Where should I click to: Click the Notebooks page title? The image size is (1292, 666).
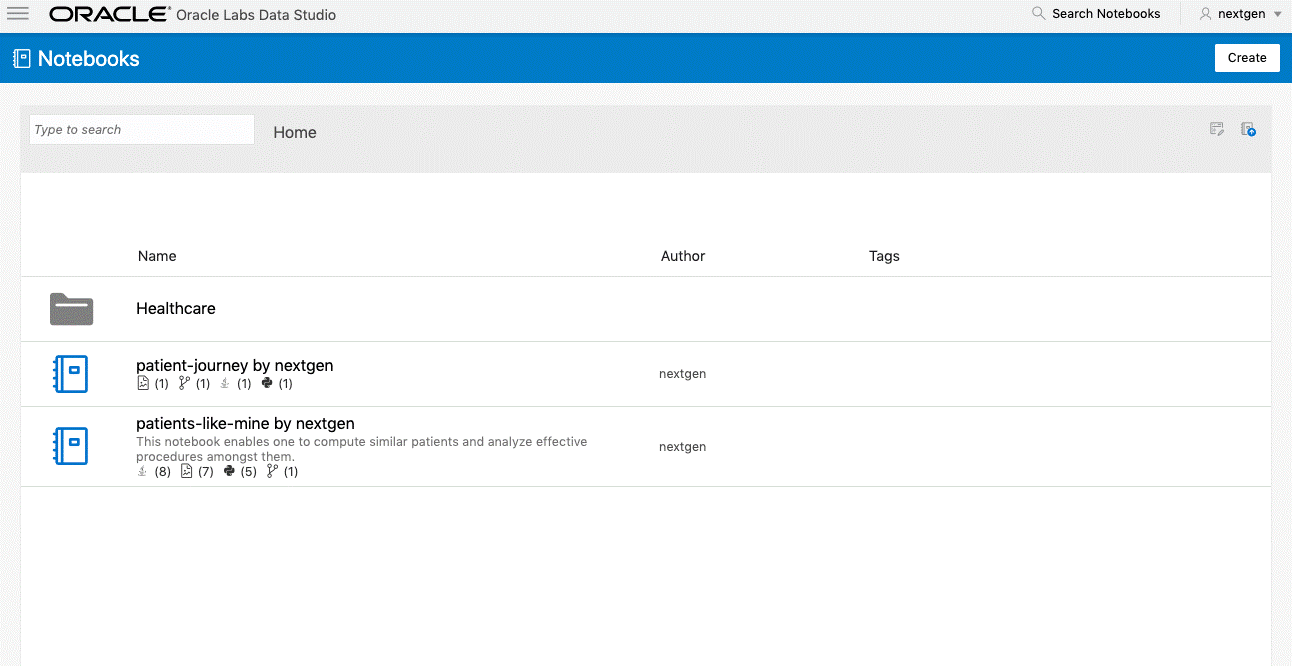89,59
